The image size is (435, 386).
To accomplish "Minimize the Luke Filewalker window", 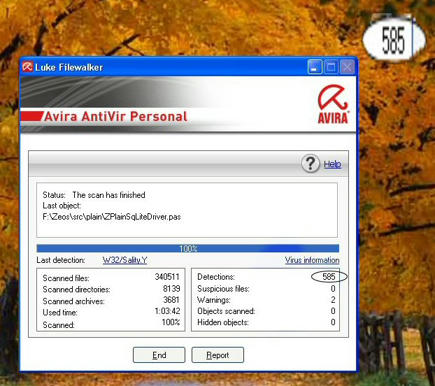I will pyautogui.click(x=315, y=67).
